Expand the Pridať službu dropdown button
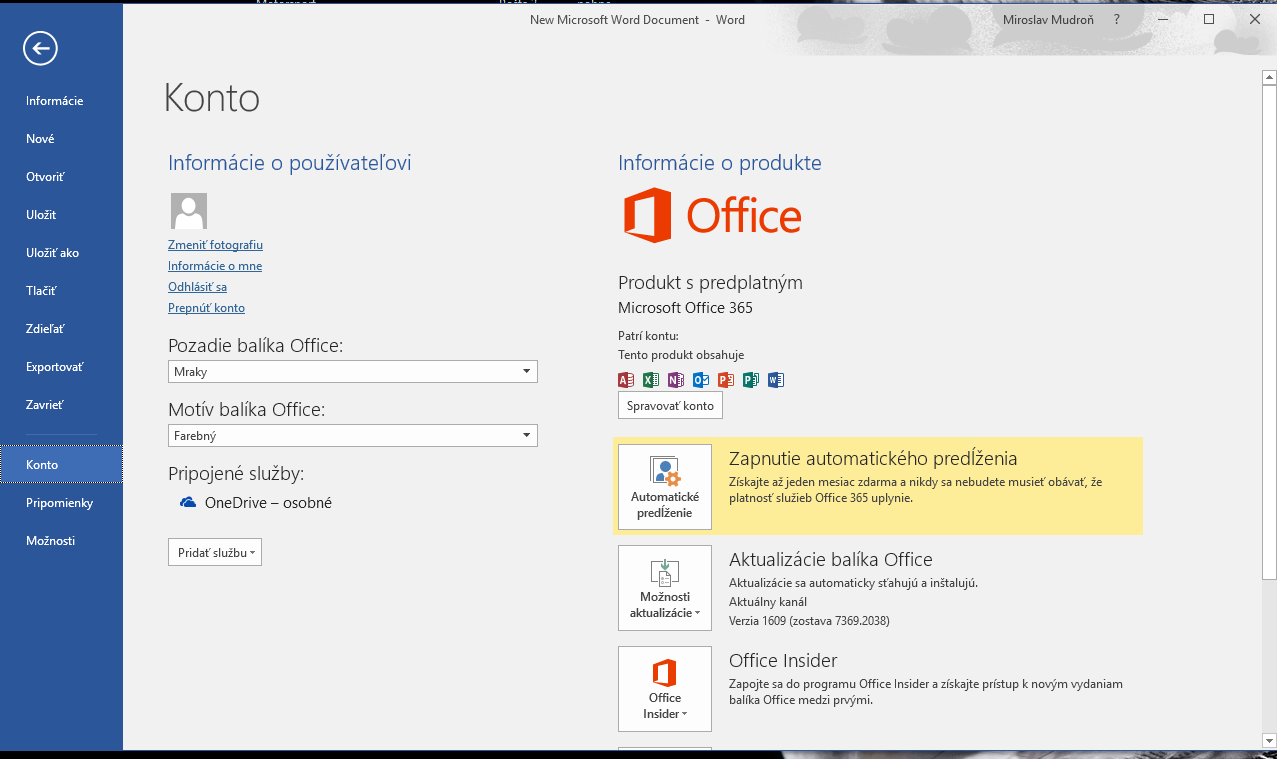This screenshot has width=1277, height=759. [215, 552]
